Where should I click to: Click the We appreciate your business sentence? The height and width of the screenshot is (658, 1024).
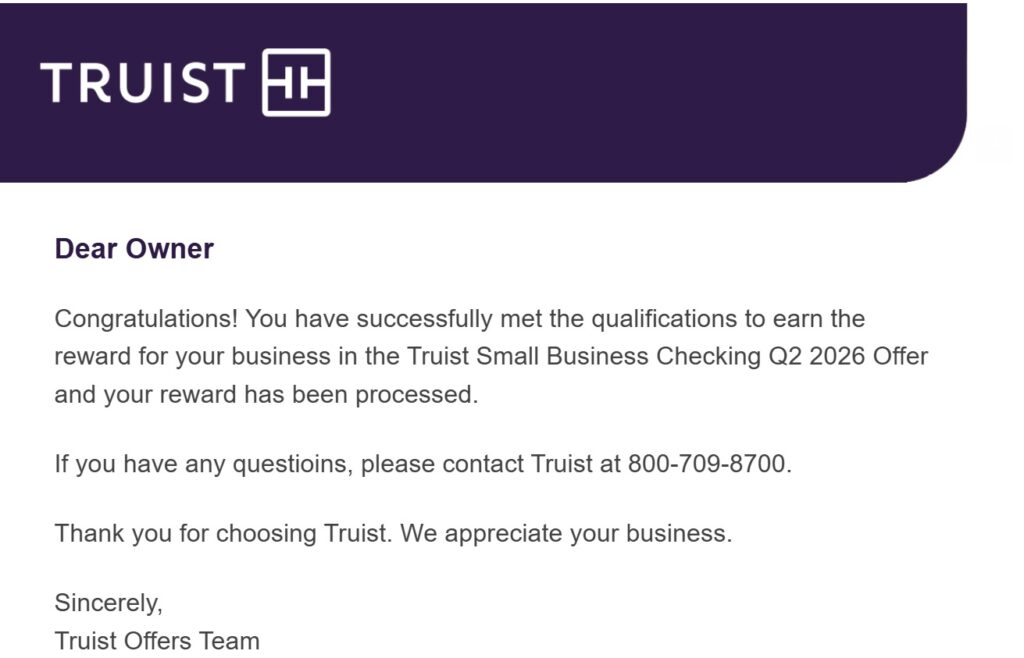click(566, 533)
